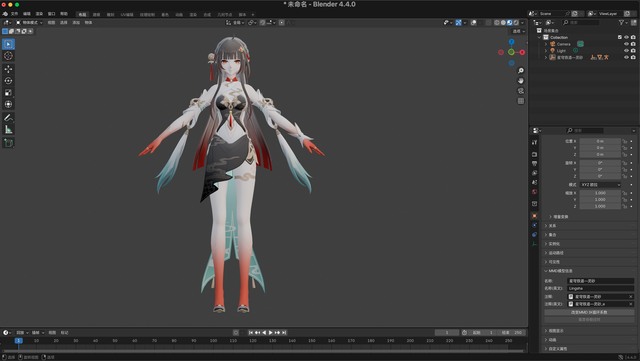Collapse the Collection in outliner
Screen dimensions: 640x361
coord(540,37)
